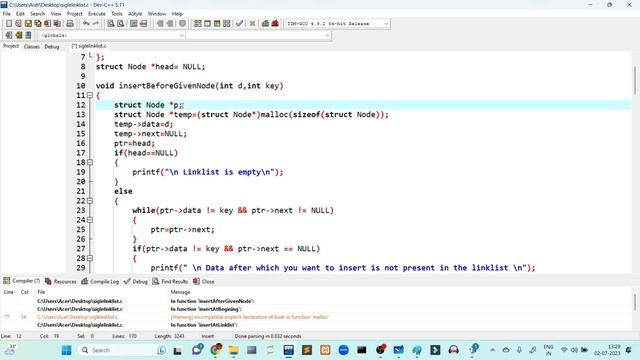Open the TDM-GCC compiler set dropdown
The image size is (640, 360).
[x=337, y=24]
